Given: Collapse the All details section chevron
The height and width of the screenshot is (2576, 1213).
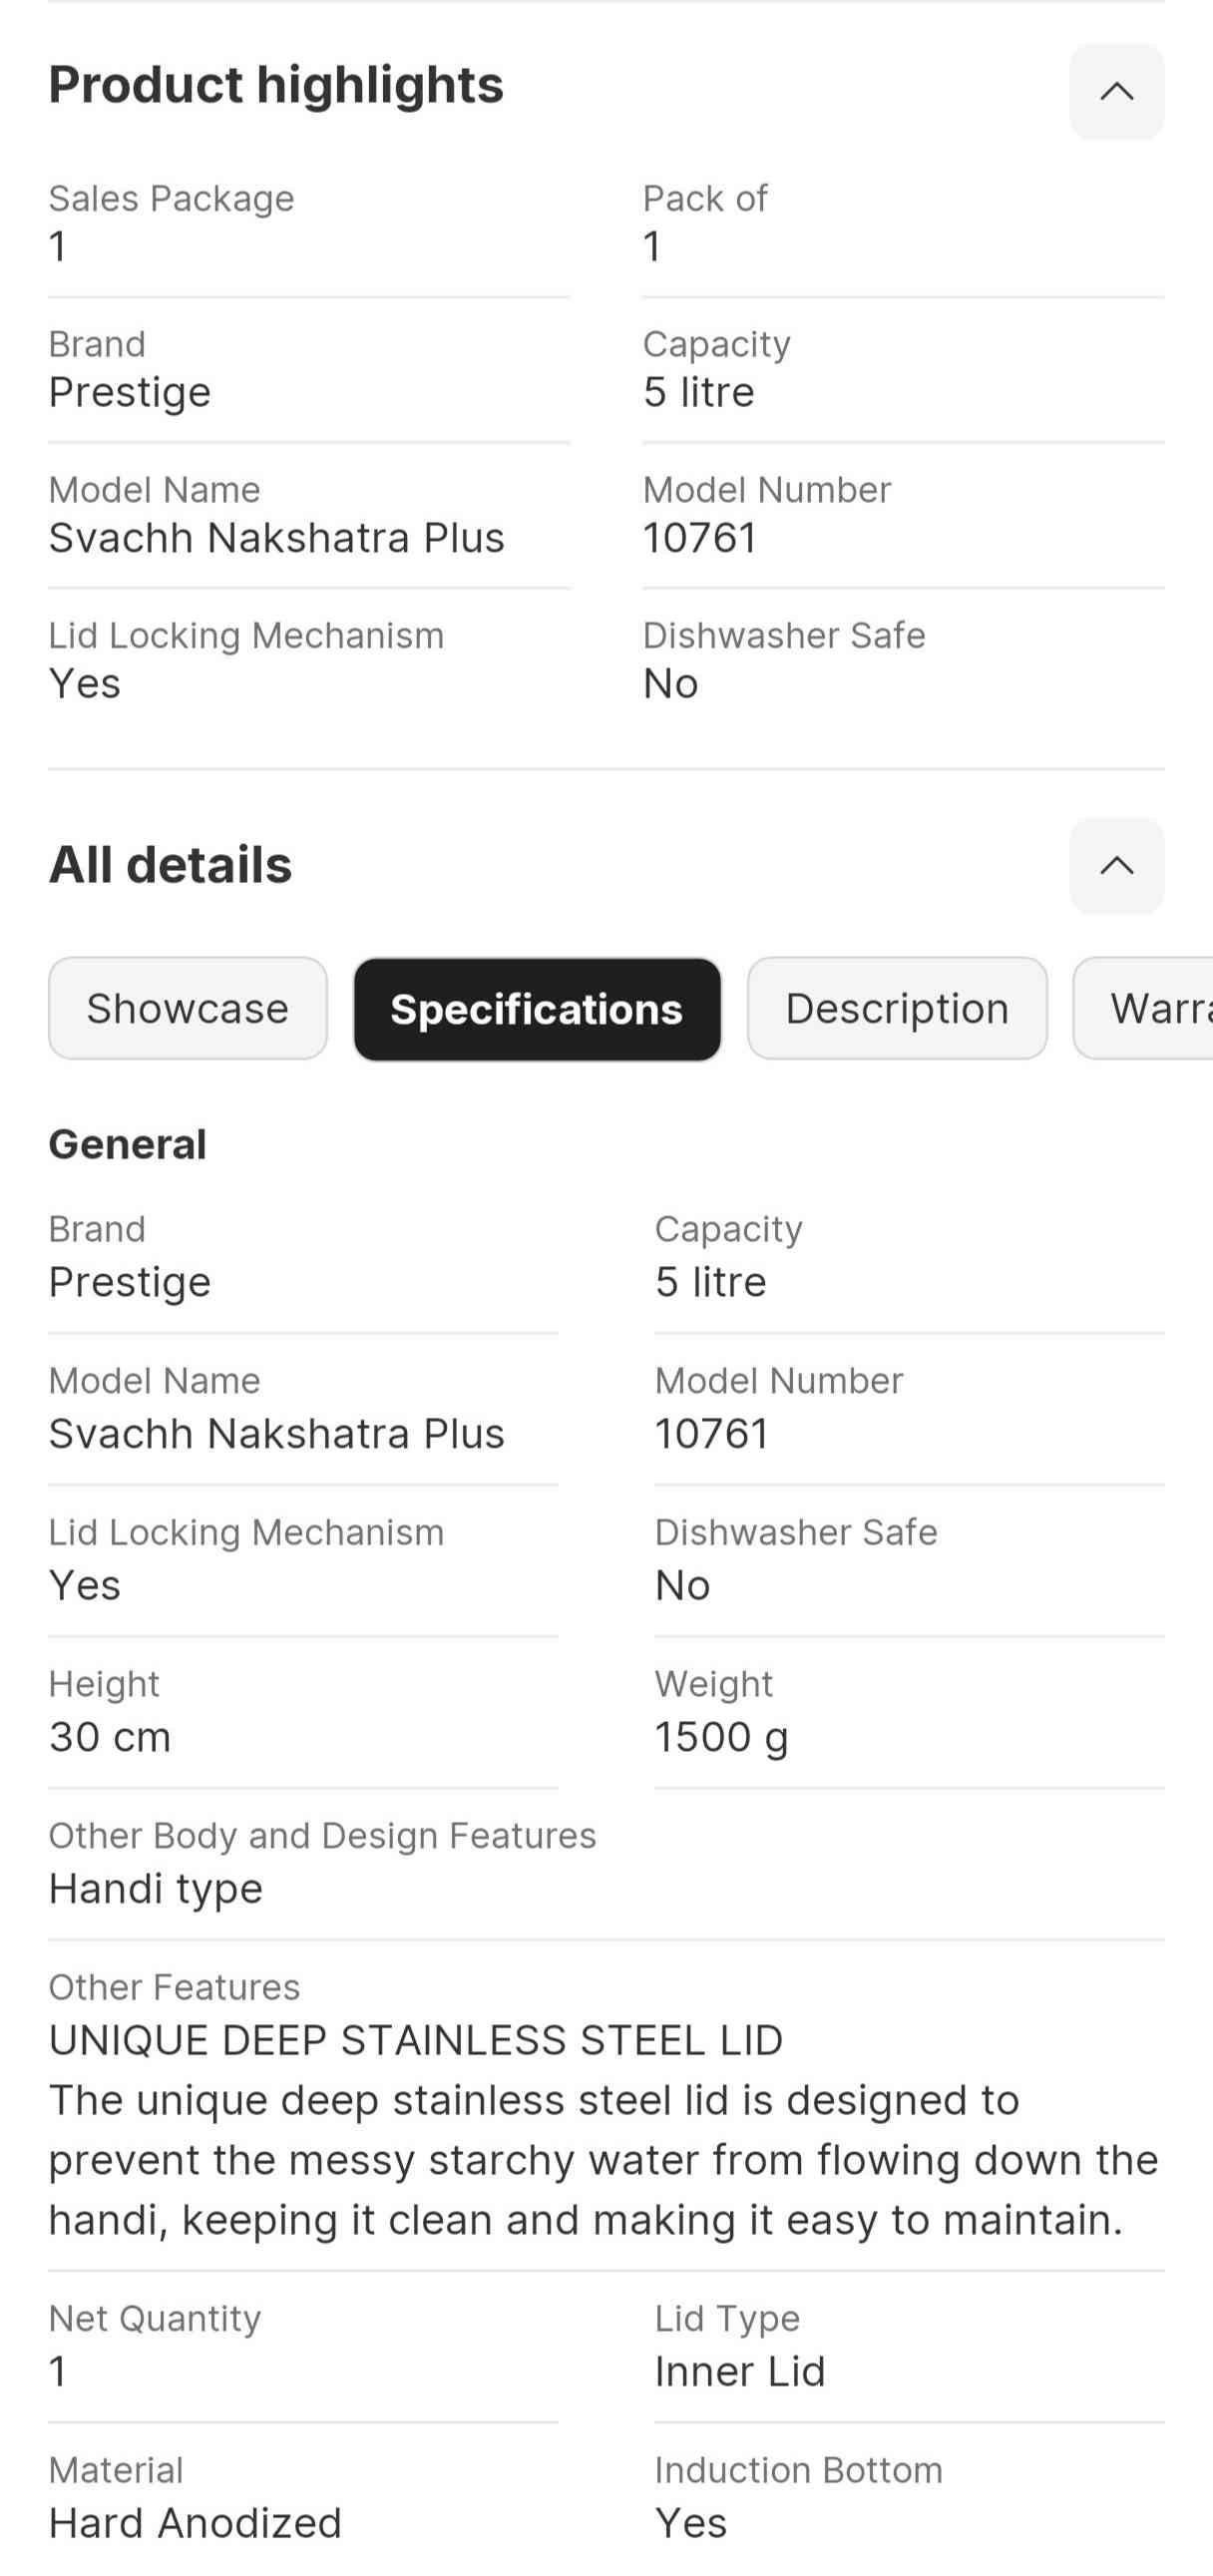Looking at the screenshot, I should pyautogui.click(x=1116, y=866).
